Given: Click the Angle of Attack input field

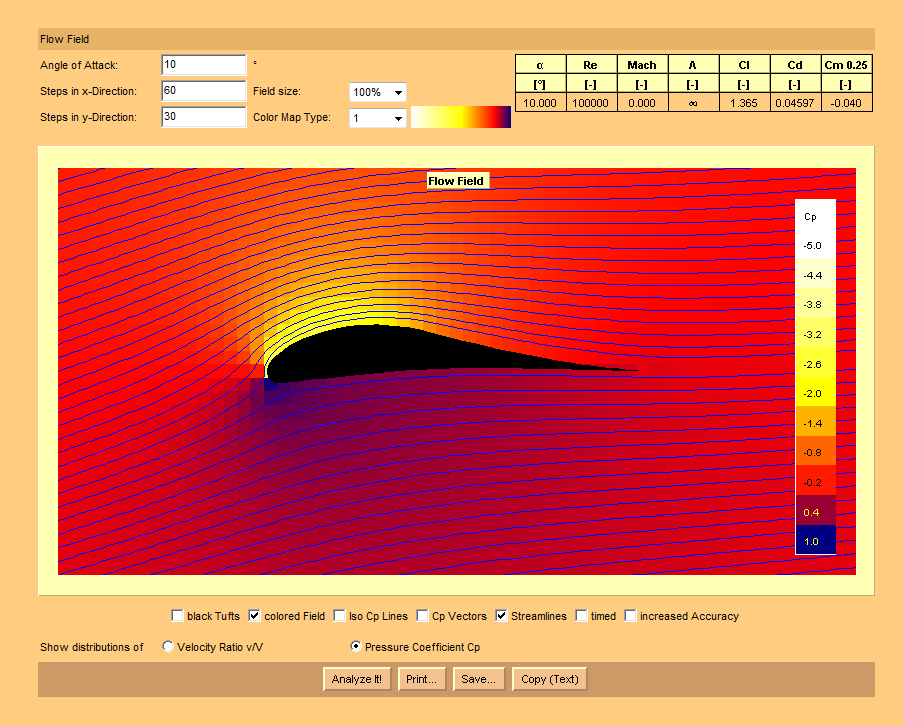Looking at the screenshot, I should (x=203, y=65).
